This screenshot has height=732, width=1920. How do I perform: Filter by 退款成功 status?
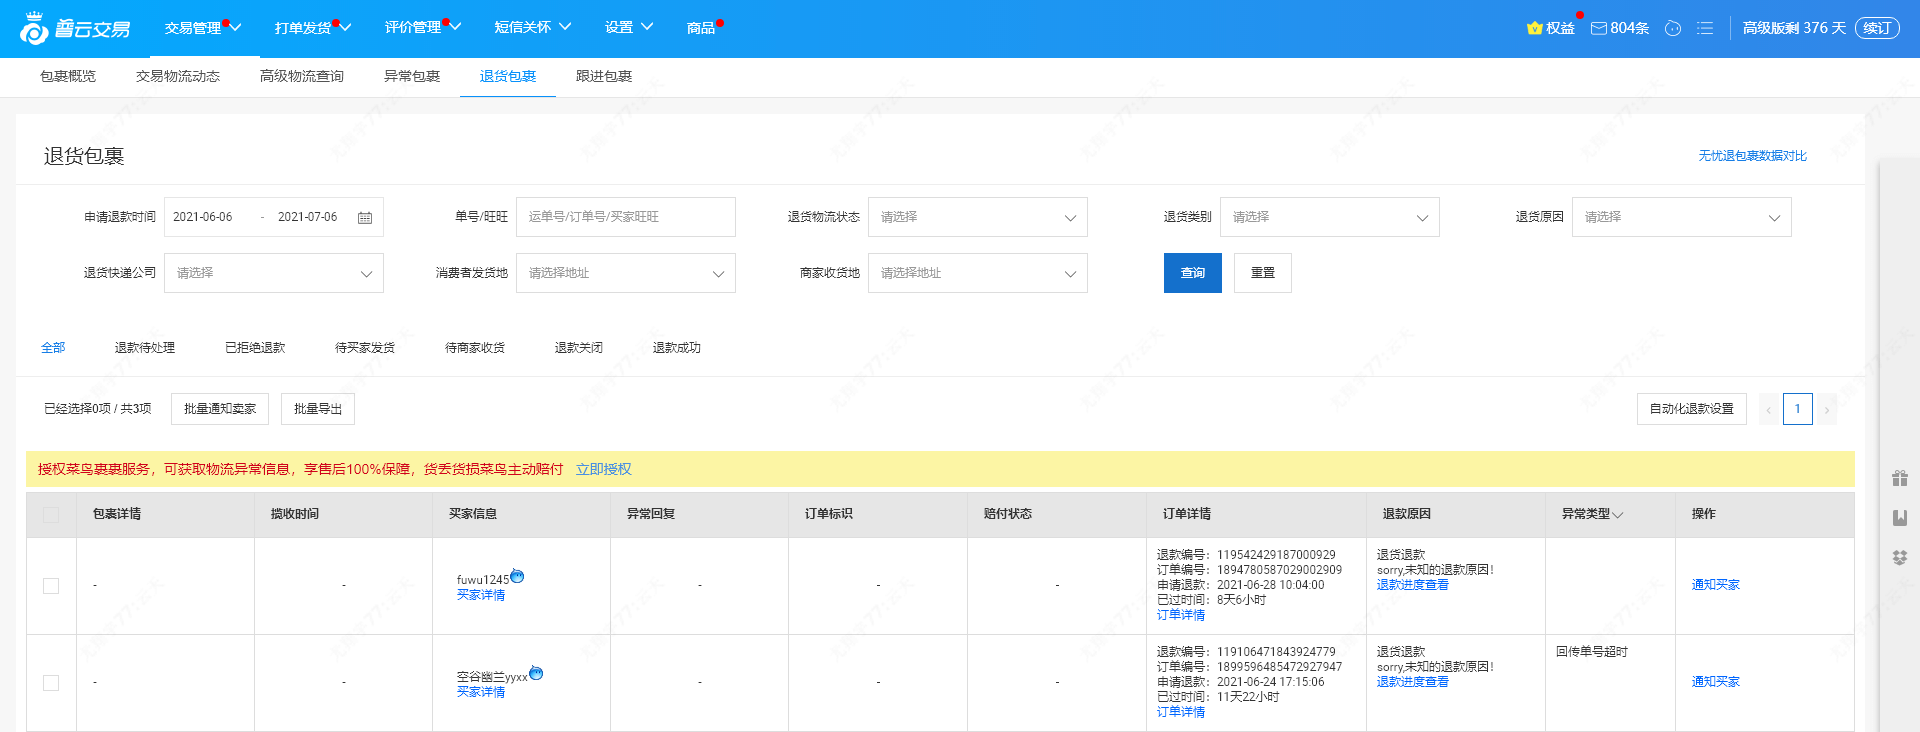coord(677,348)
